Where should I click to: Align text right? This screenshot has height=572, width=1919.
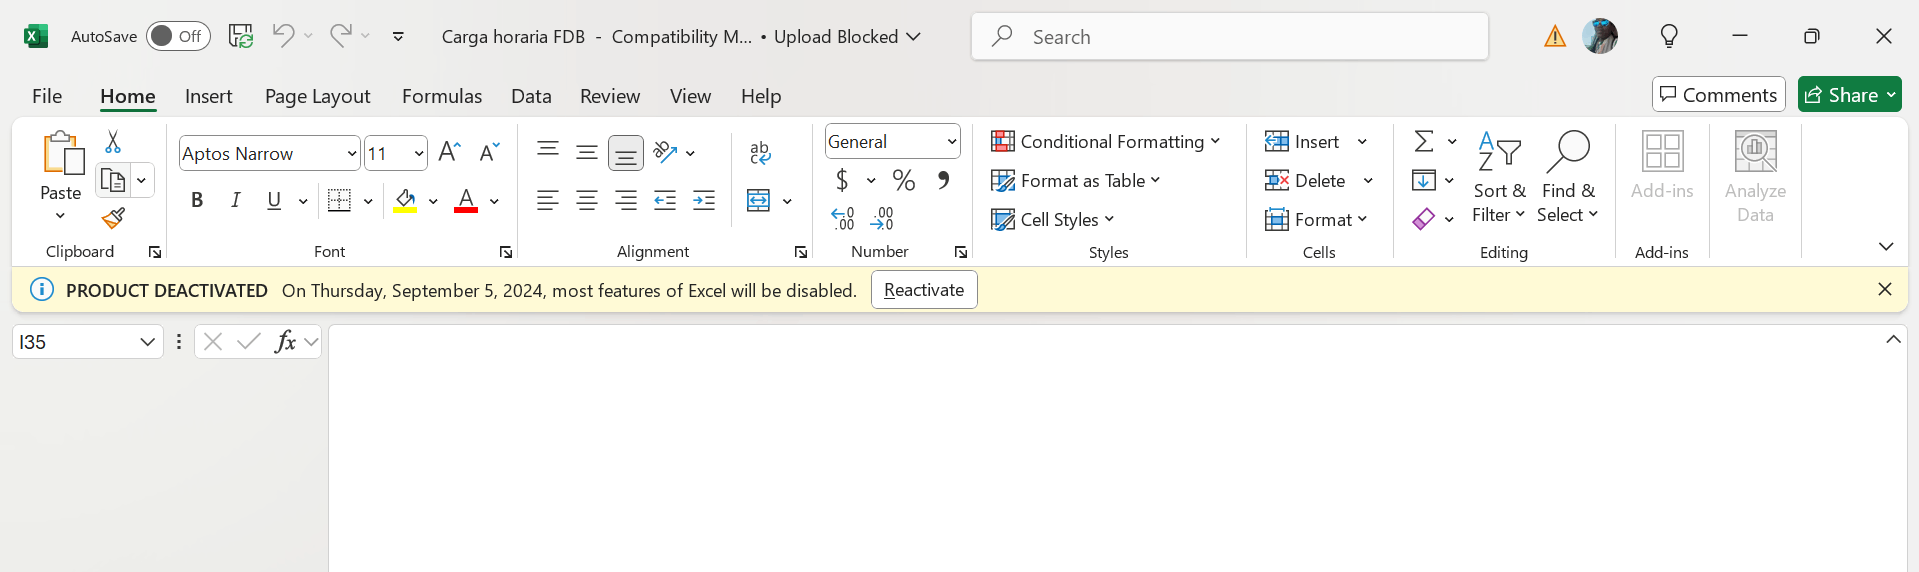pos(626,201)
